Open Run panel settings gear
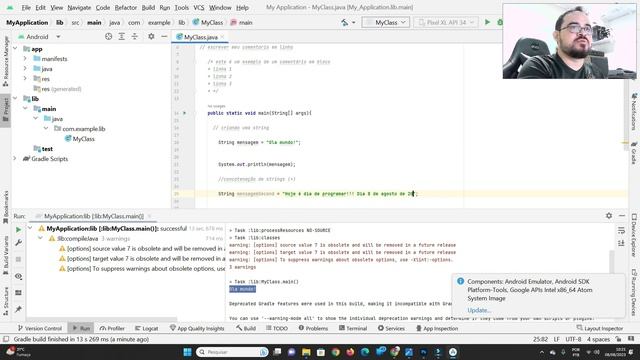 point(609,216)
